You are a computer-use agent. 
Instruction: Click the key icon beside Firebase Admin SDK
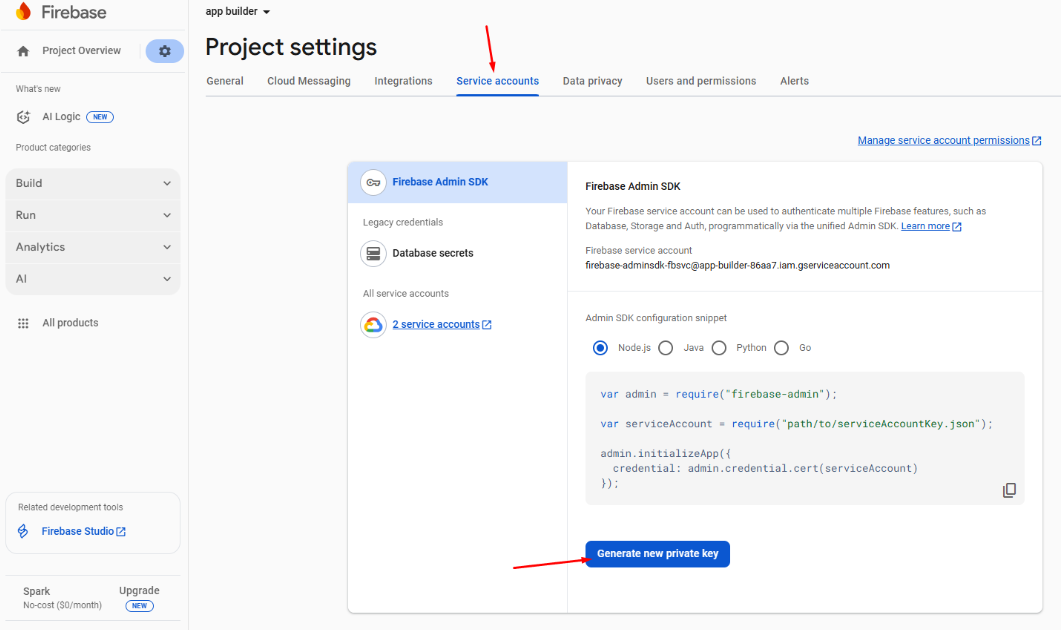coord(373,182)
